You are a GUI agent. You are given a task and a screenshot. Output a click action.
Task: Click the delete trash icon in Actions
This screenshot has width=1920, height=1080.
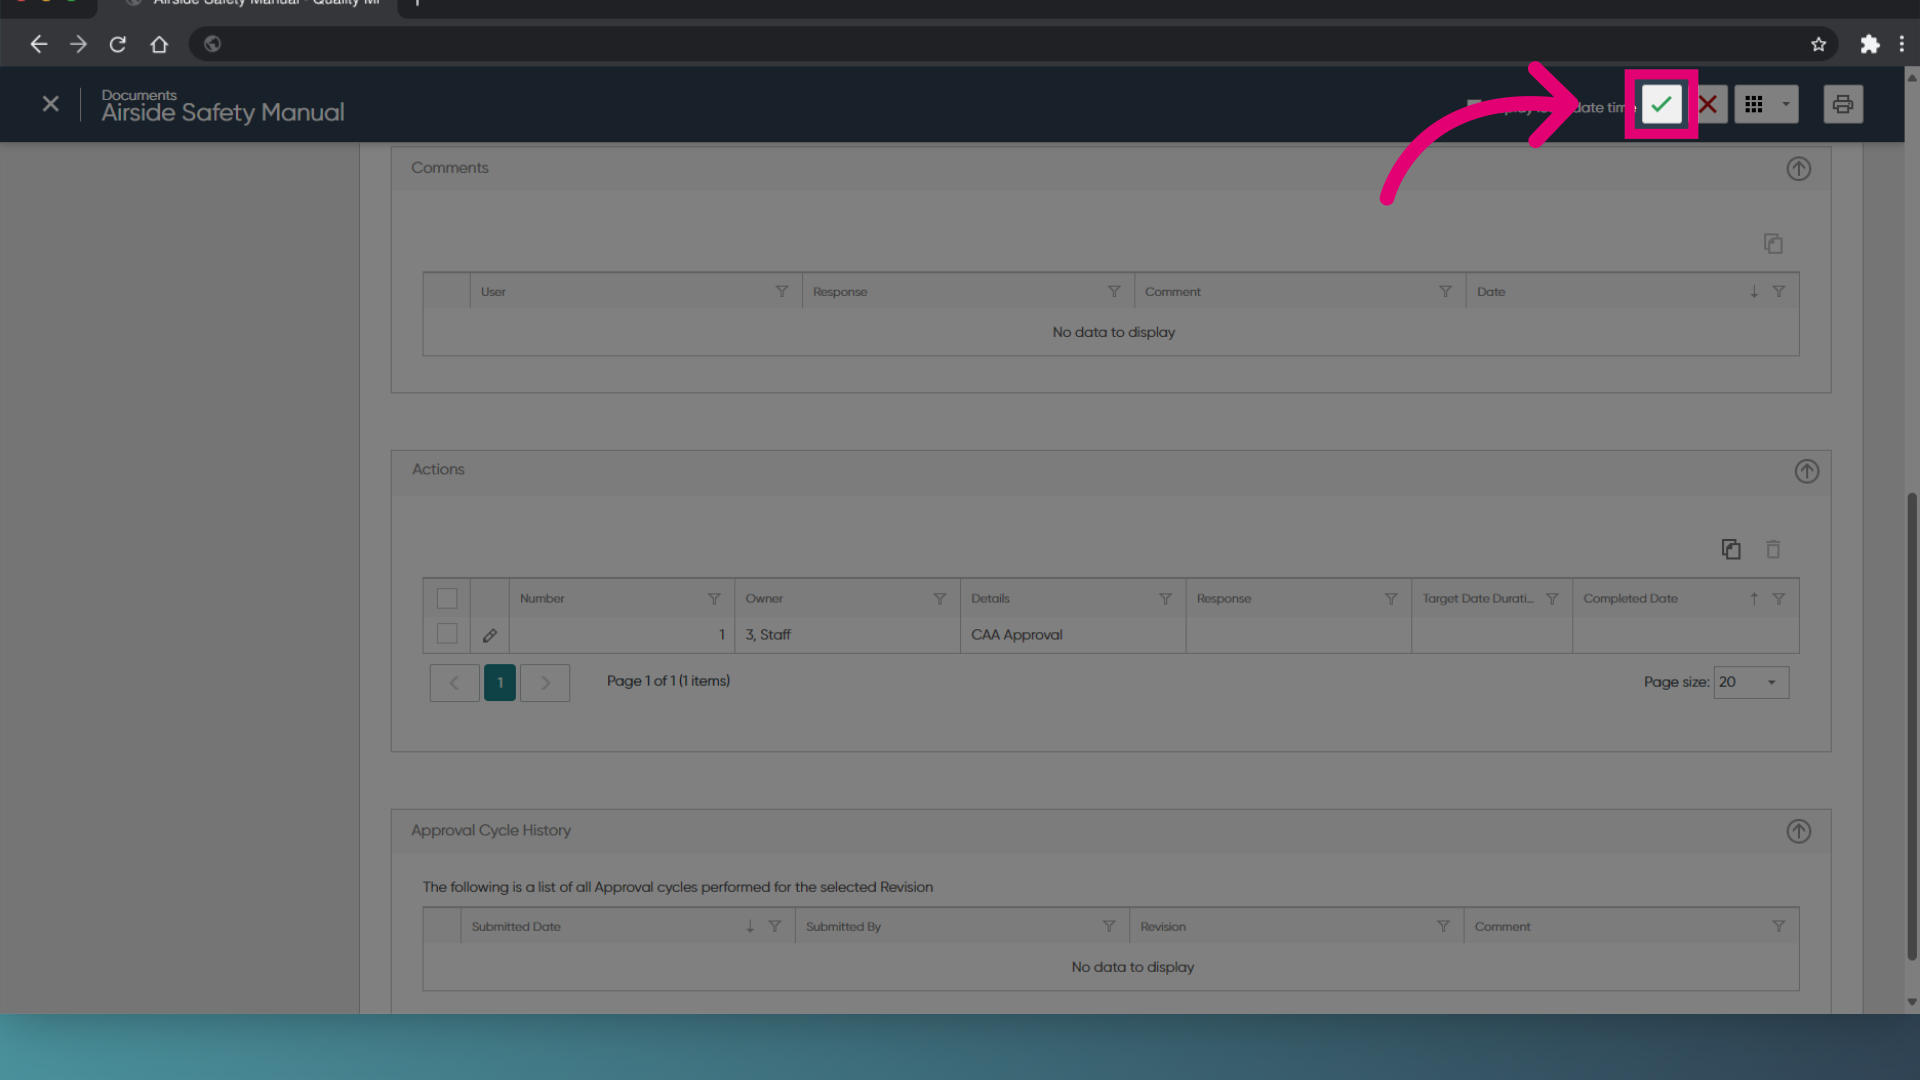[x=1773, y=549]
